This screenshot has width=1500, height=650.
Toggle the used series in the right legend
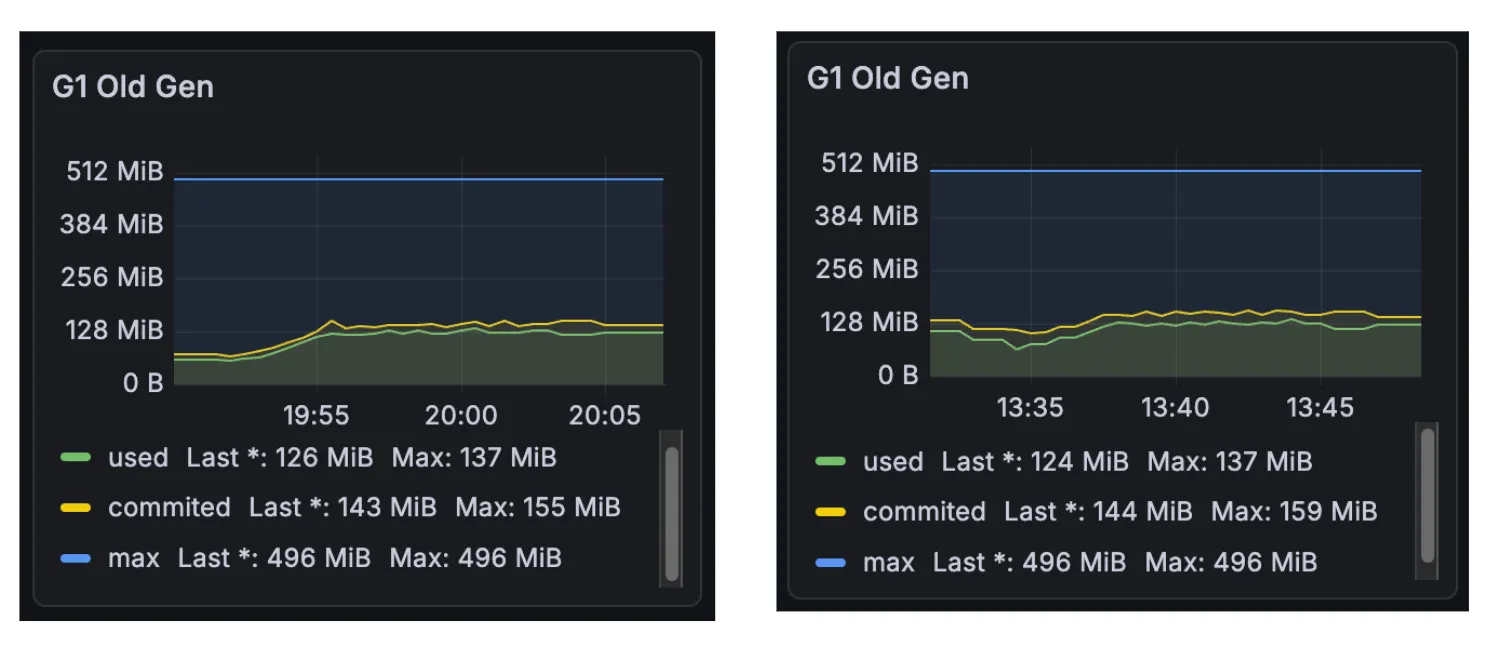tap(893, 462)
